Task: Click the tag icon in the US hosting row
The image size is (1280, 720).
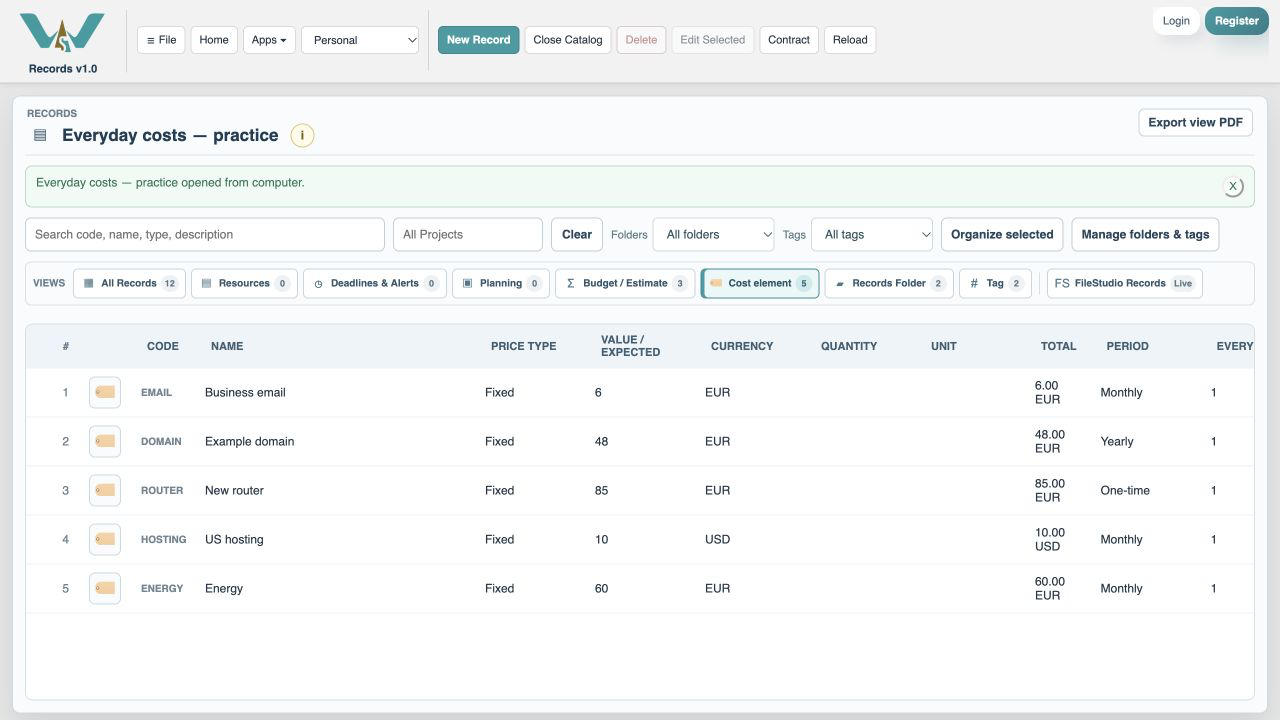Action: pyautogui.click(x=105, y=540)
